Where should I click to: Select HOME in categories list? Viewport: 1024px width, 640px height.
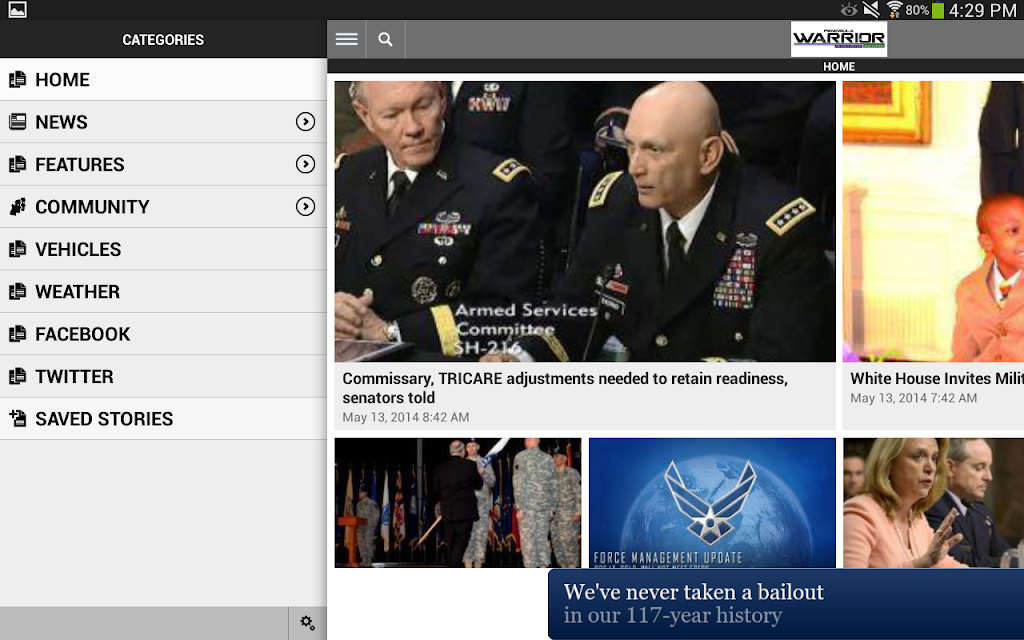tap(163, 80)
